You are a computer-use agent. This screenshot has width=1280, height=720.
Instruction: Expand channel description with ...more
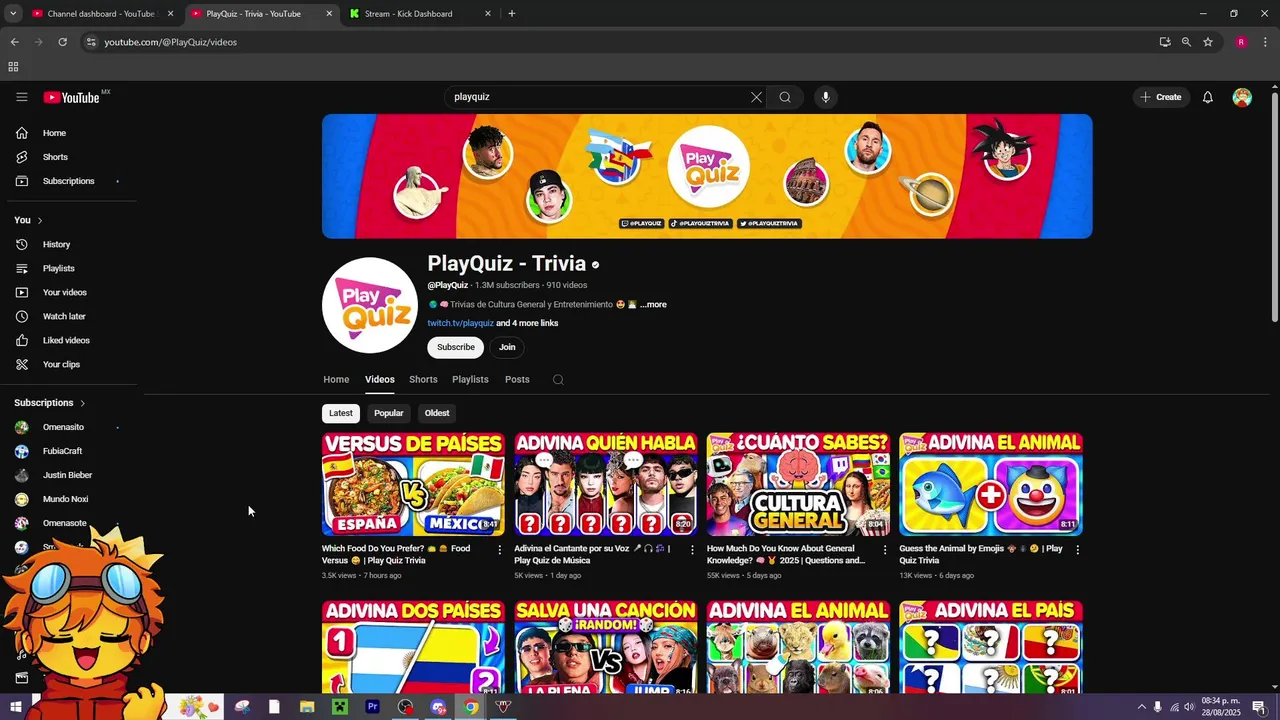tap(653, 305)
